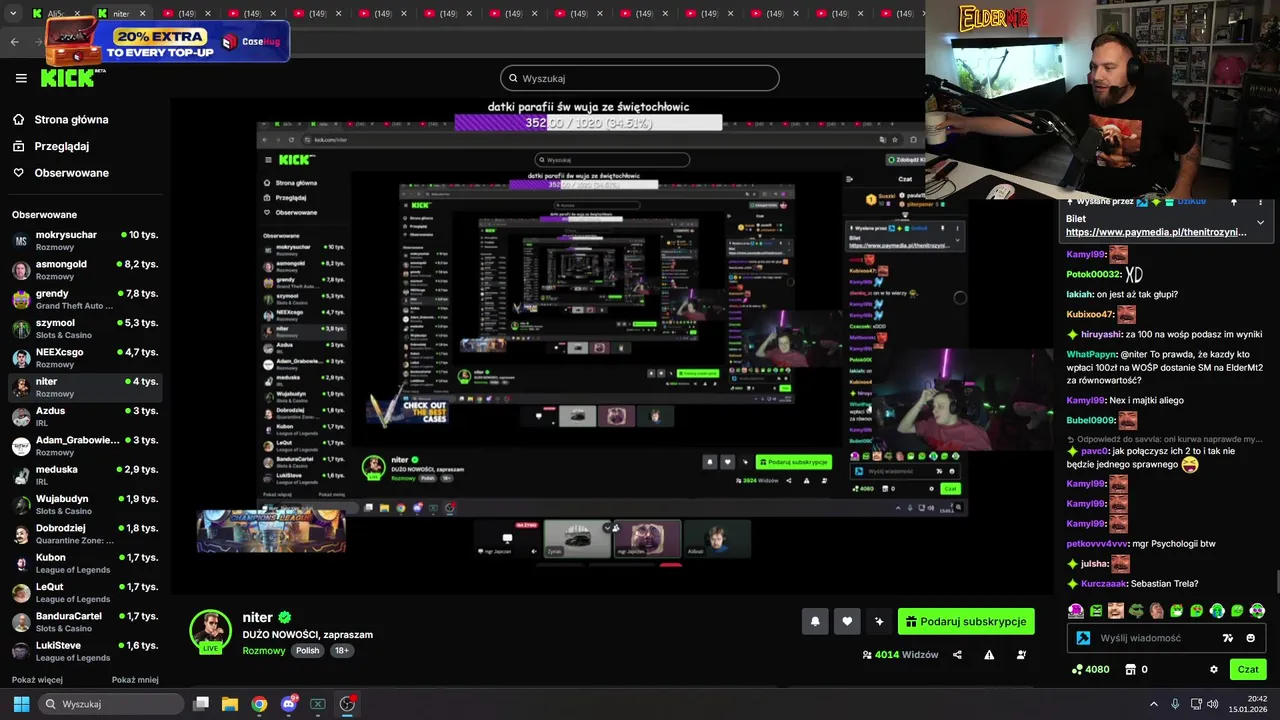Show hidden system tray icons
Viewport: 1280px width, 720px height.
[x=1153, y=704]
